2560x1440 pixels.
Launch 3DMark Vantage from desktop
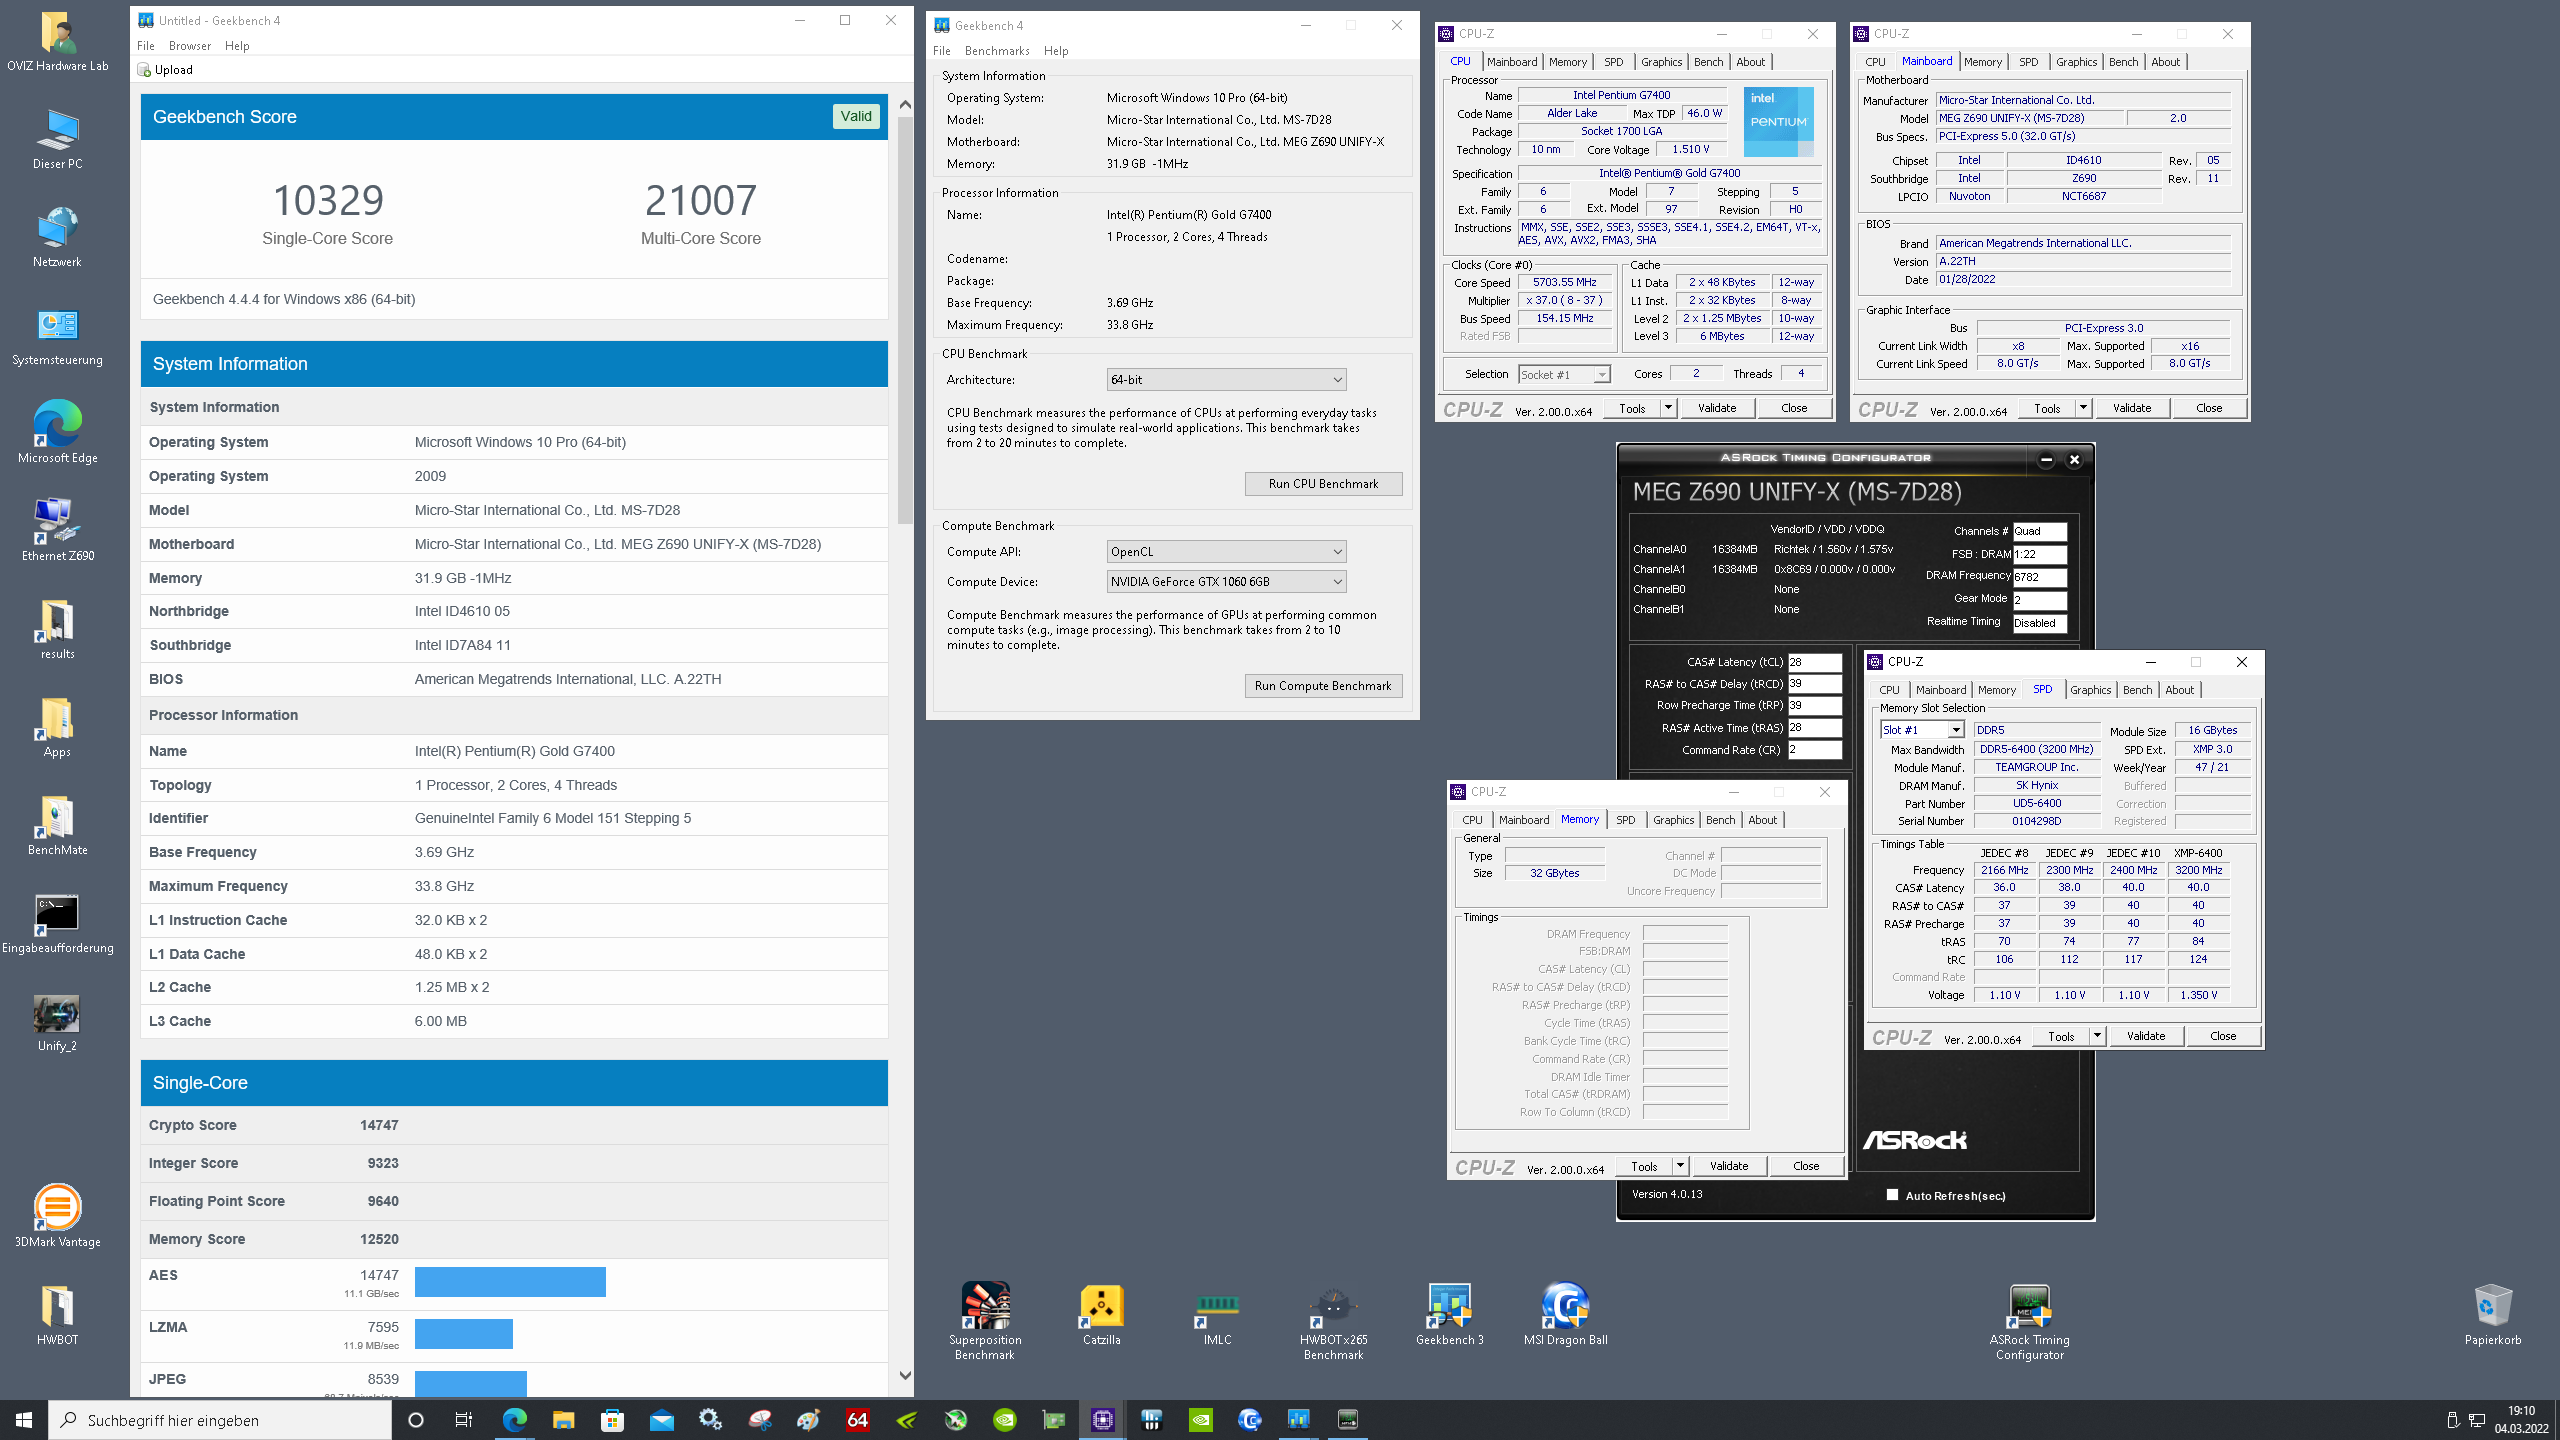click(x=57, y=1217)
